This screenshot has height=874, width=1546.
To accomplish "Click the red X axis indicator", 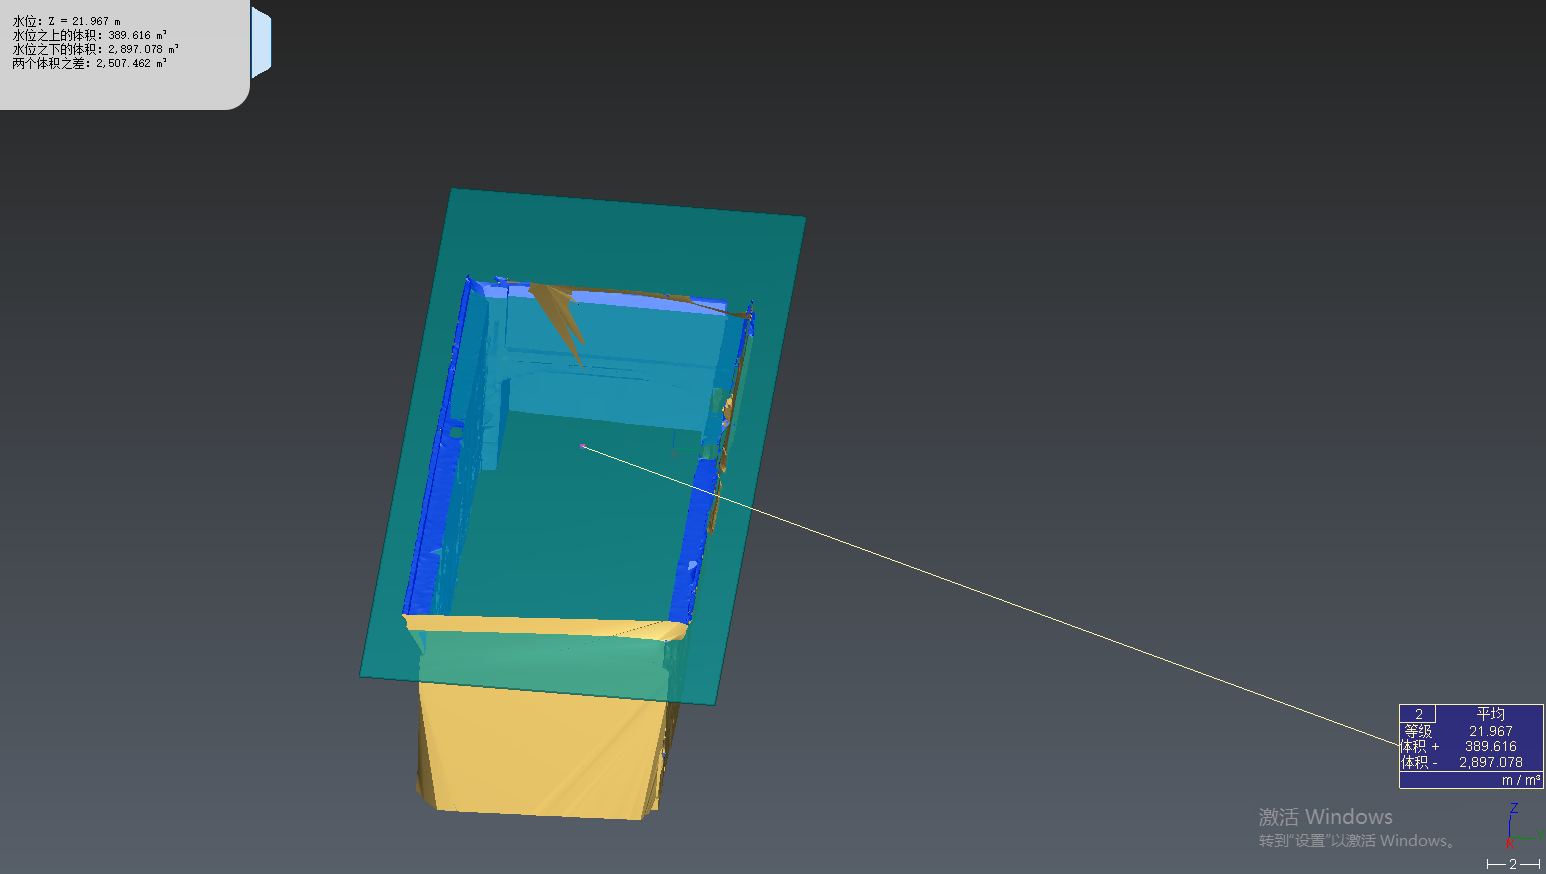I will 1510,843.
